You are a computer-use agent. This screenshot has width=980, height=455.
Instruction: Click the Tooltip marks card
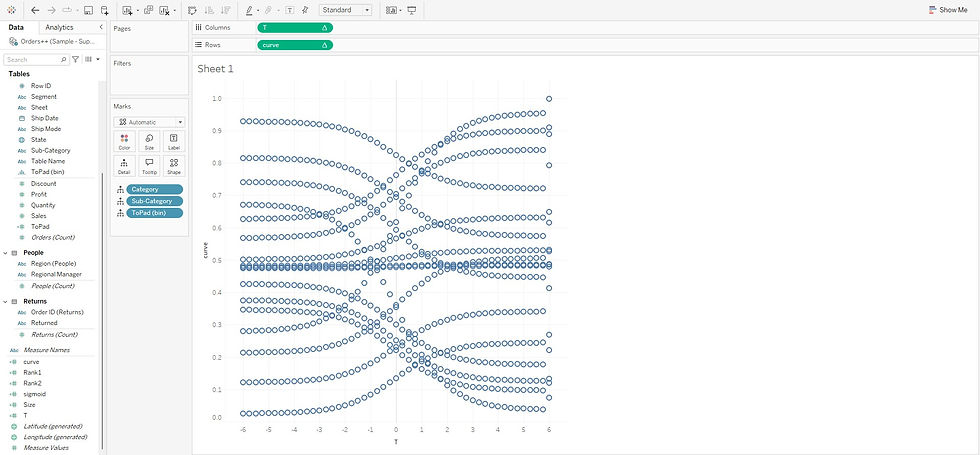click(x=149, y=166)
